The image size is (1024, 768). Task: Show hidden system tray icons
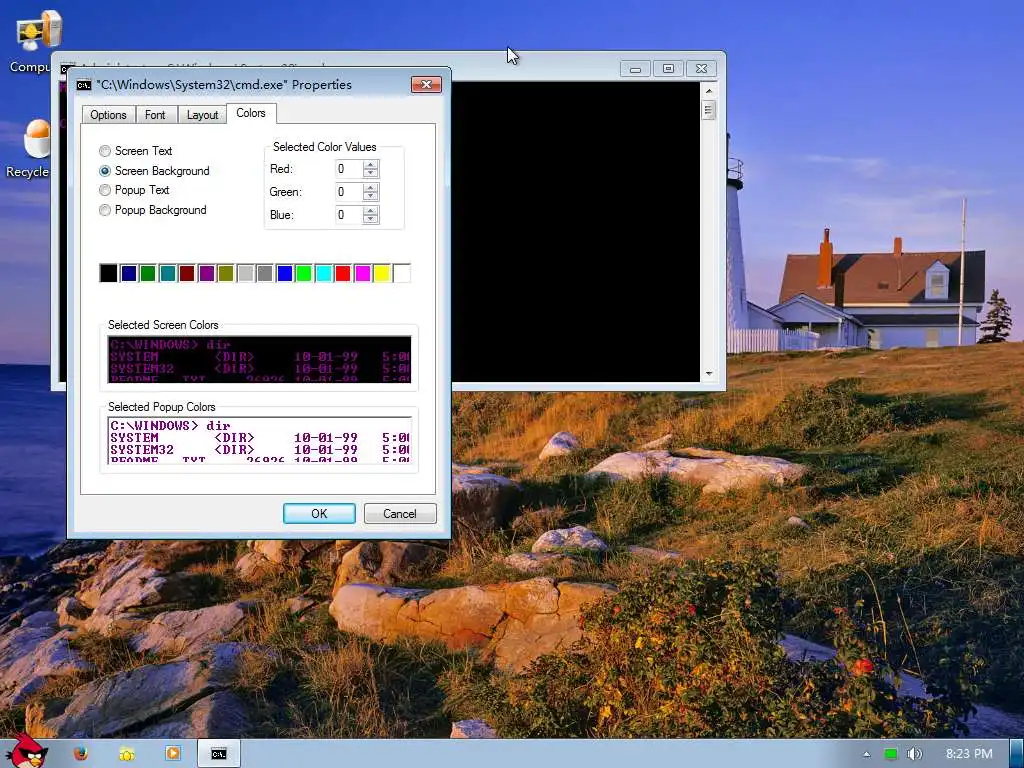coord(867,754)
